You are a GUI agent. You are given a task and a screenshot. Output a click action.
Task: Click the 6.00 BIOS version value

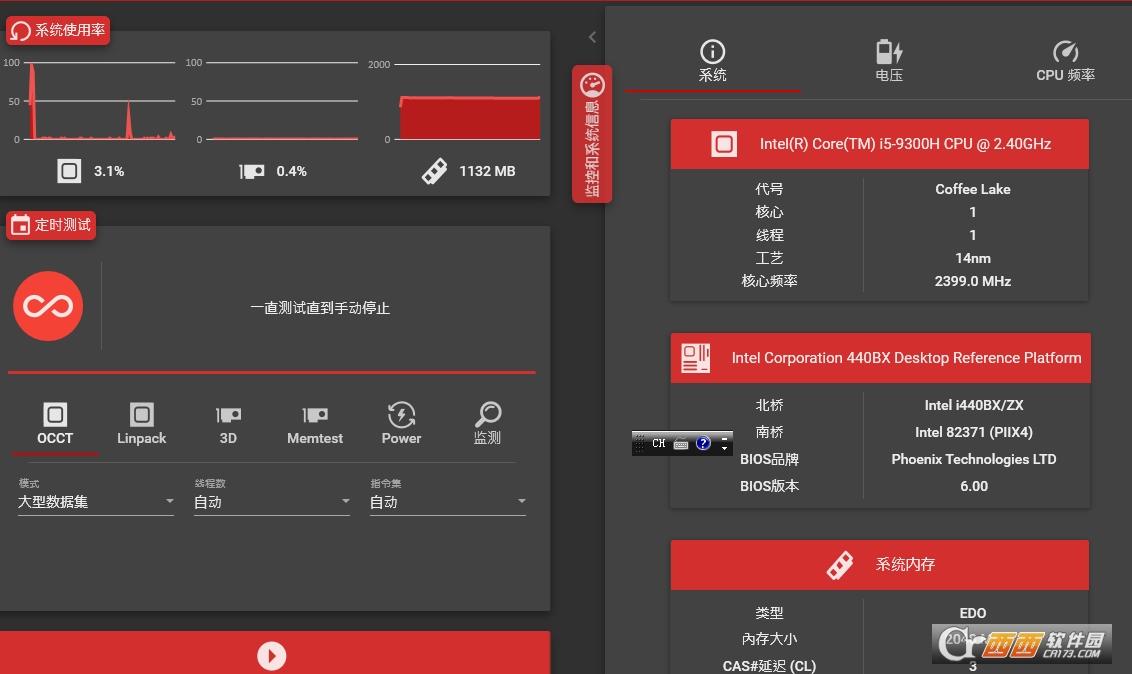[974, 486]
